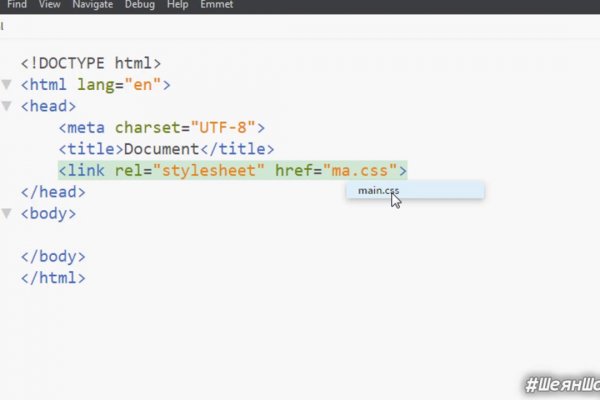Open the Emmet menu
600x400 pixels.
pos(215,5)
